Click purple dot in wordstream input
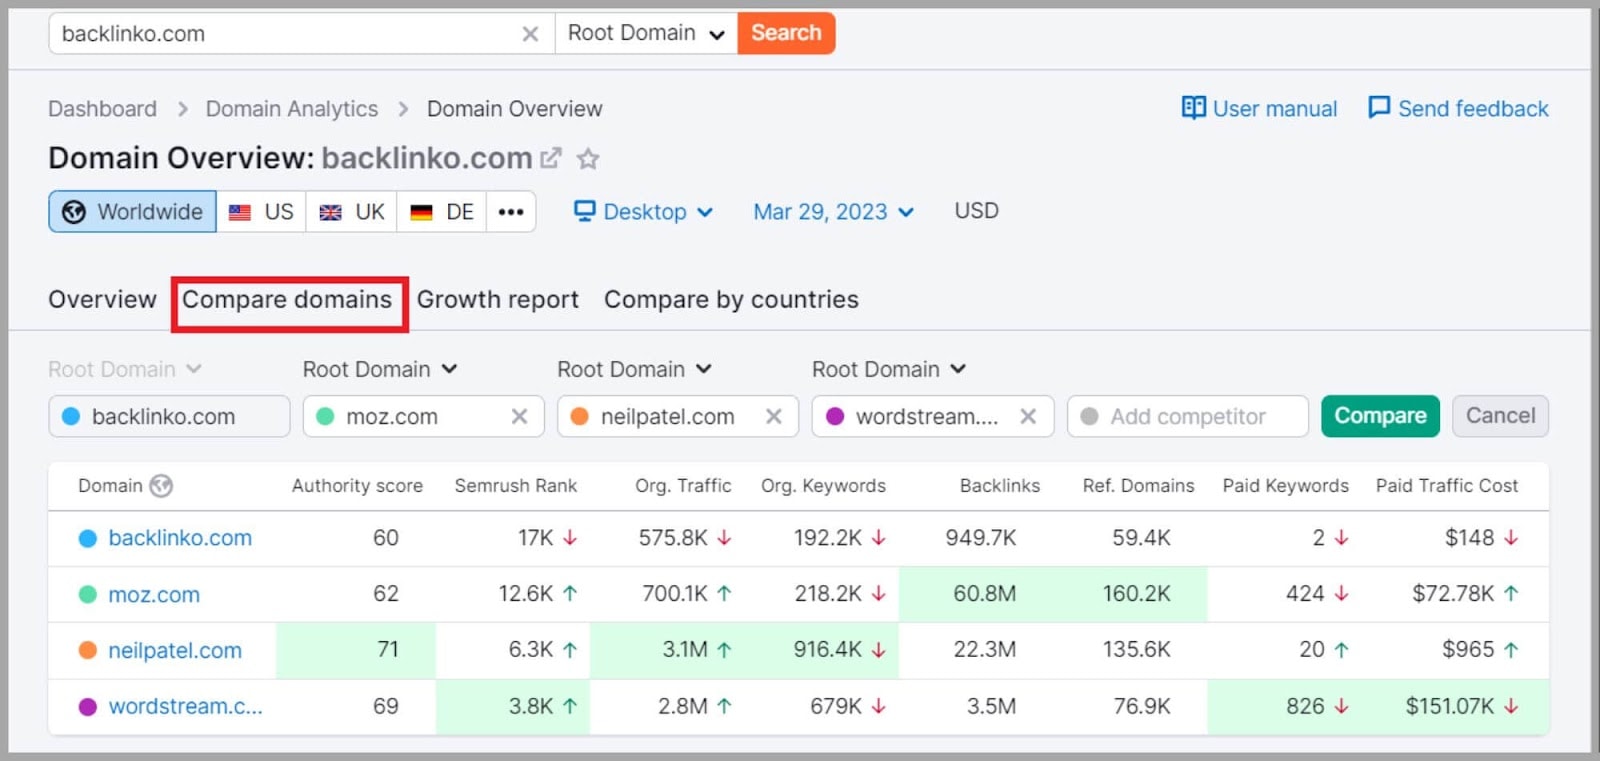Screen dimensions: 1600x761 click(835, 416)
